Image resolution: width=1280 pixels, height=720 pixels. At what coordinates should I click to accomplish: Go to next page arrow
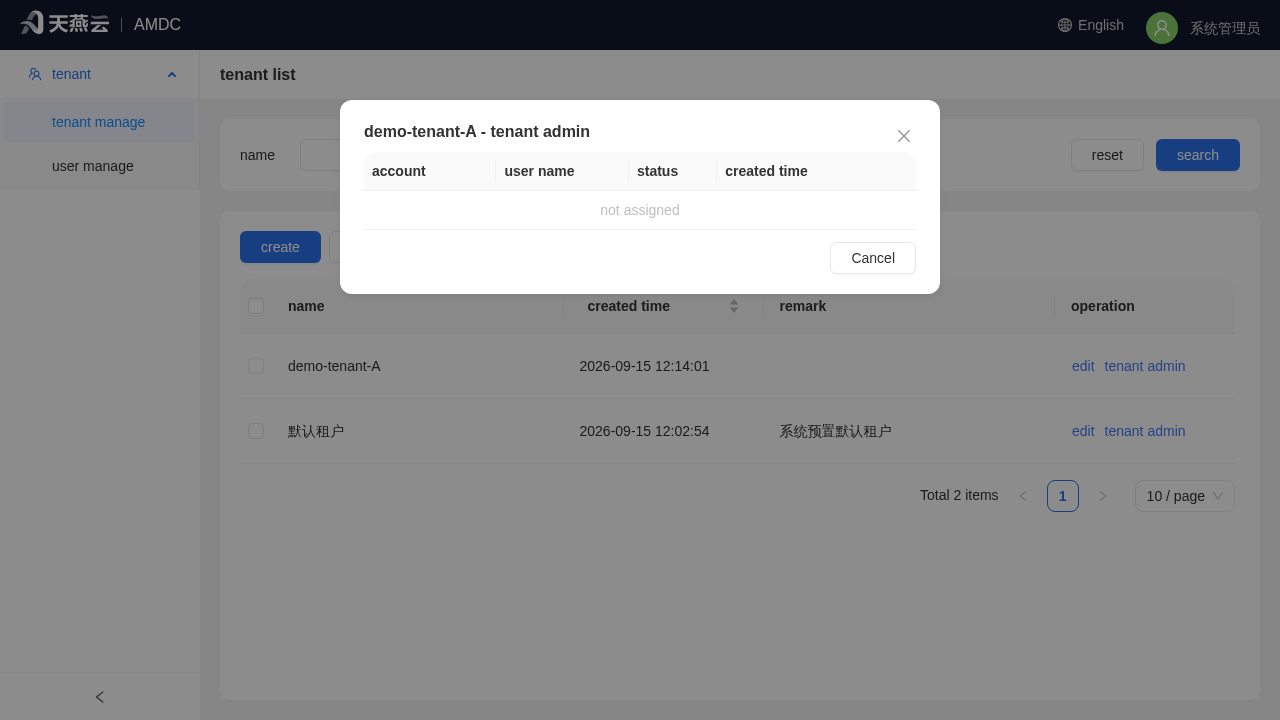click(1103, 496)
